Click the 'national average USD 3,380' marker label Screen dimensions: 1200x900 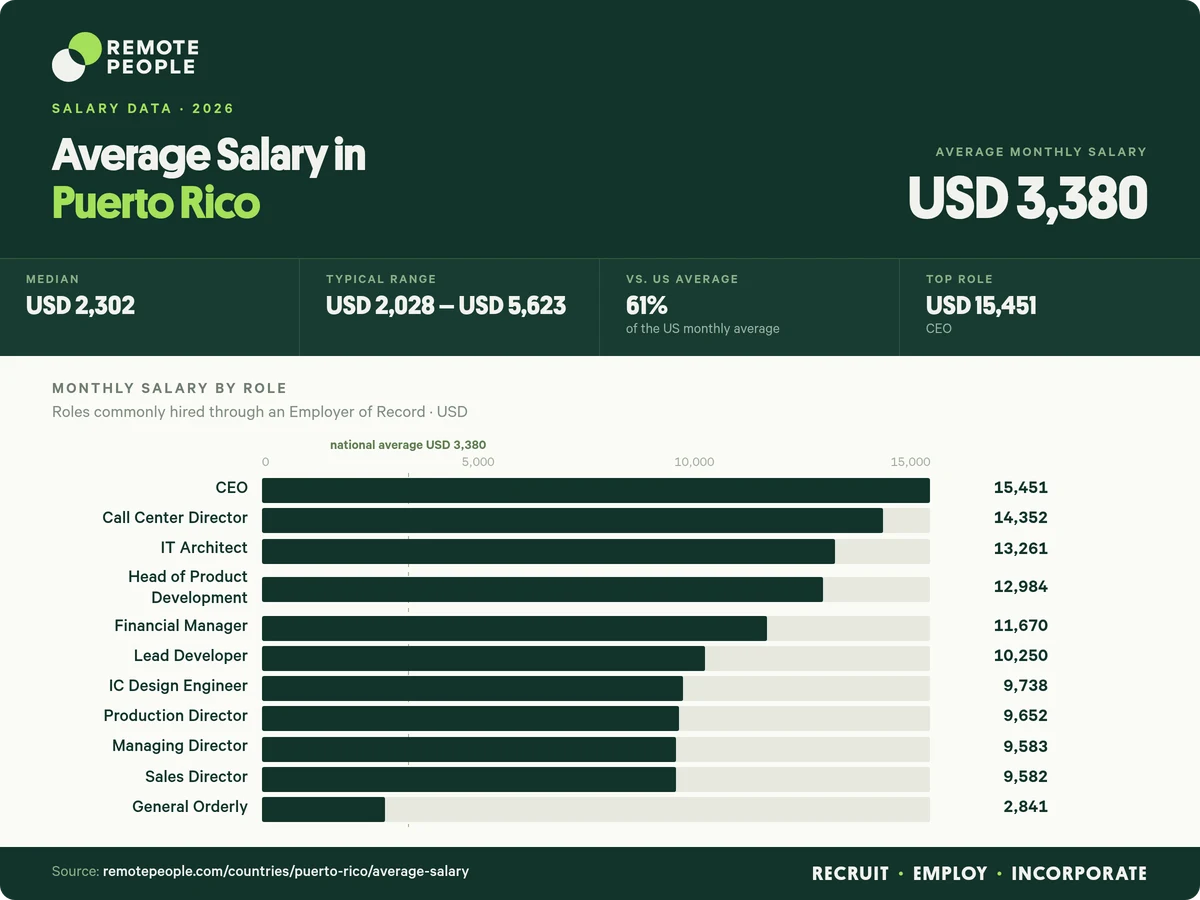pos(408,444)
